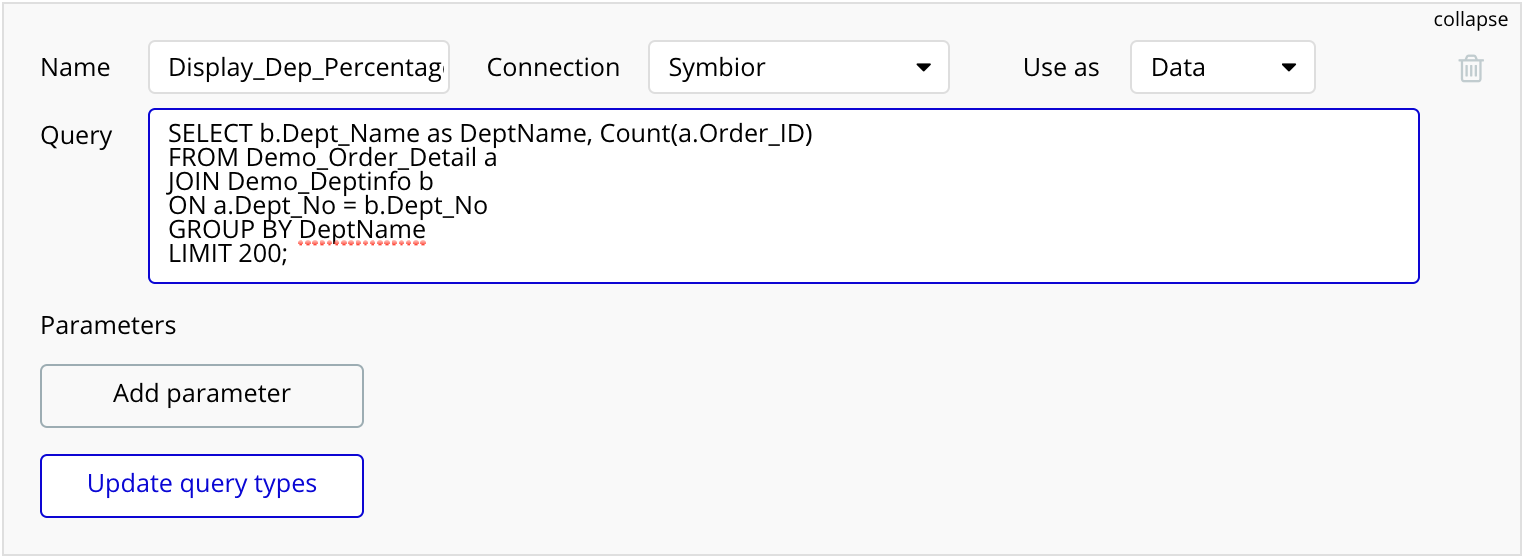
Task: Click the ON a.Dept_No = b.Dept_No line
Action: [x=328, y=206]
